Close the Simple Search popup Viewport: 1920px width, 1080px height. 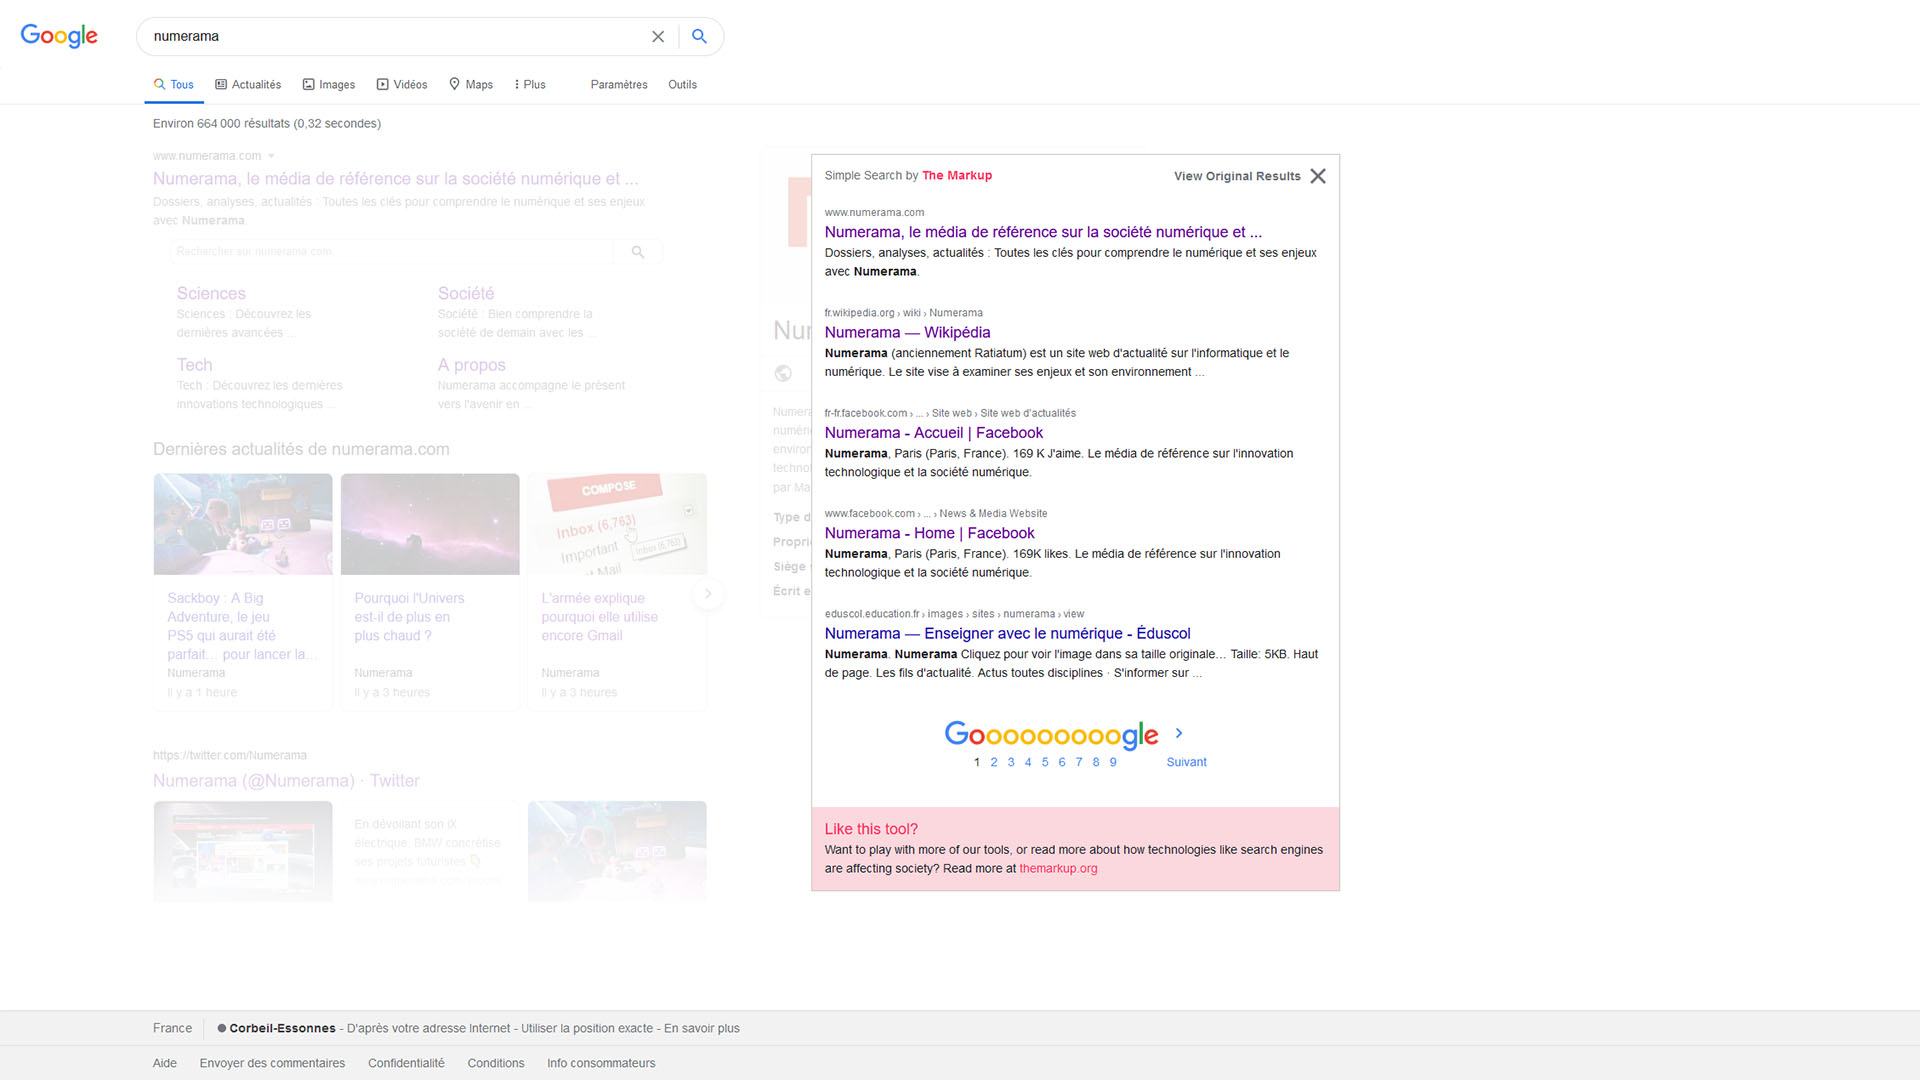(x=1318, y=176)
